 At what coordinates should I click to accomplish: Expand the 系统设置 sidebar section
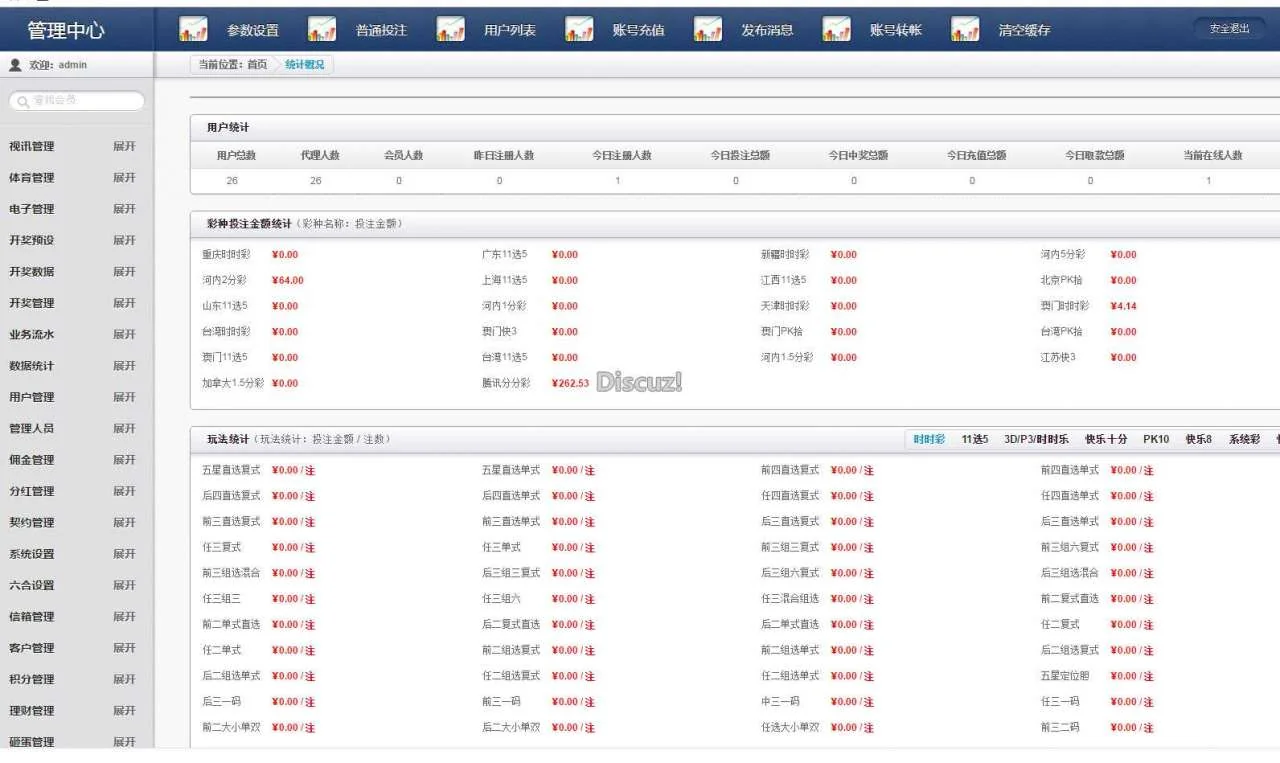[124, 554]
